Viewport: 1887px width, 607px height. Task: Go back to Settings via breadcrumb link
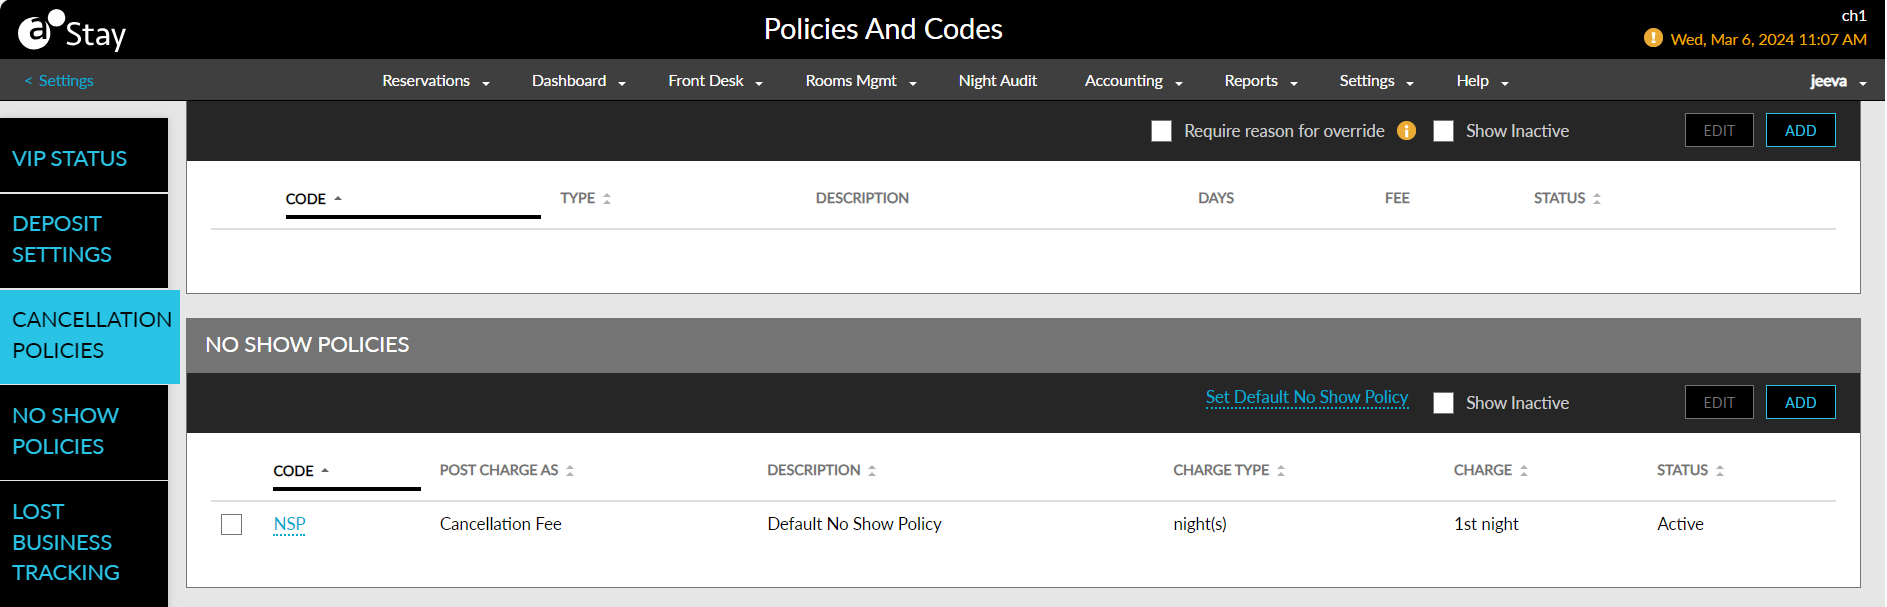click(x=59, y=81)
